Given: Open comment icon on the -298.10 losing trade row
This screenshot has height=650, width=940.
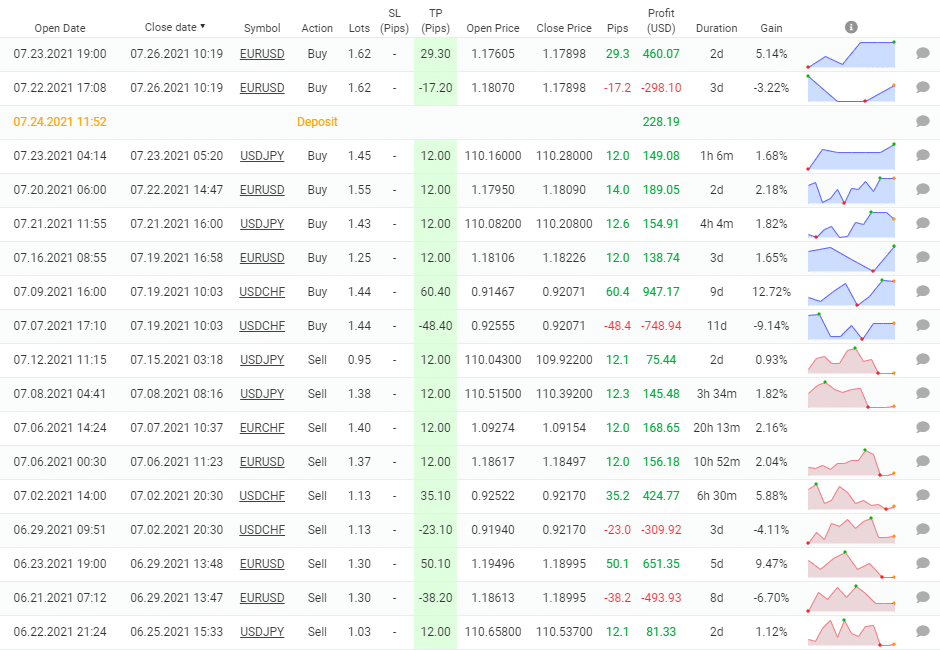Looking at the screenshot, I should point(922,88).
